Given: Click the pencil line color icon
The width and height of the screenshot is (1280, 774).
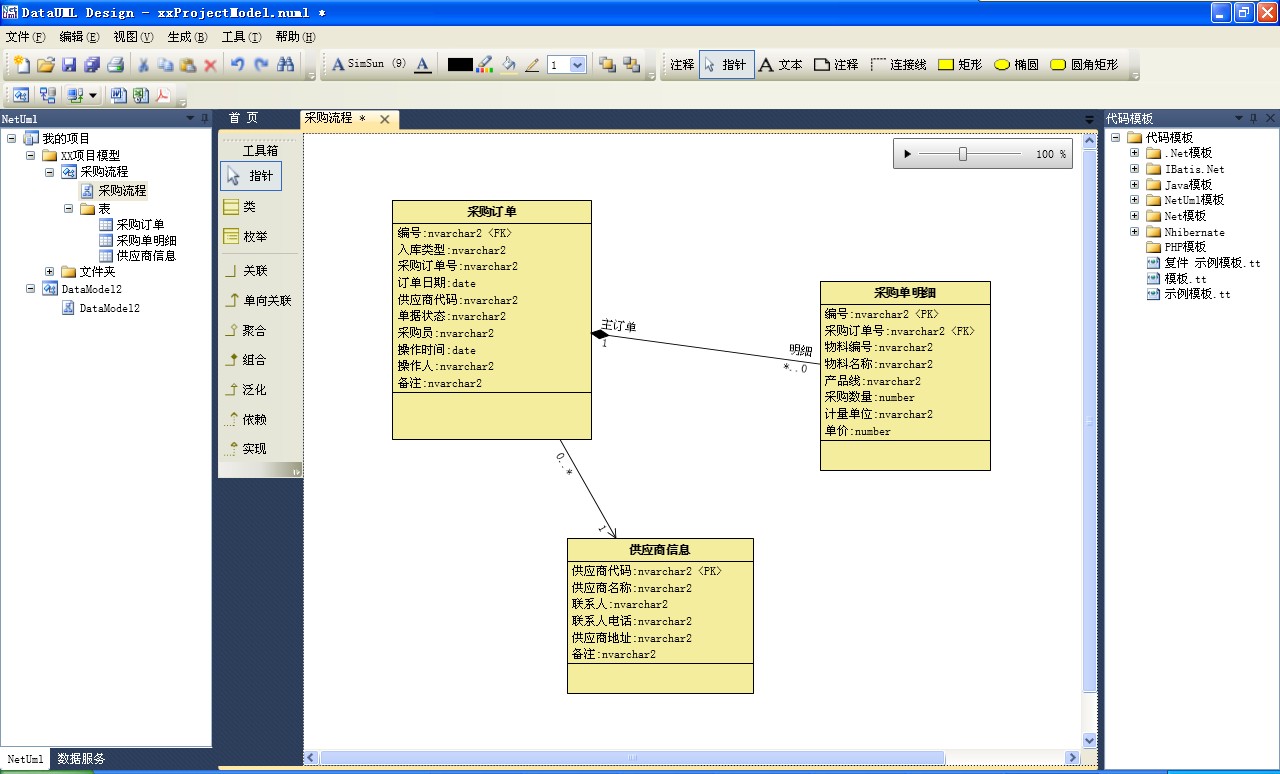Looking at the screenshot, I should pos(532,65).
